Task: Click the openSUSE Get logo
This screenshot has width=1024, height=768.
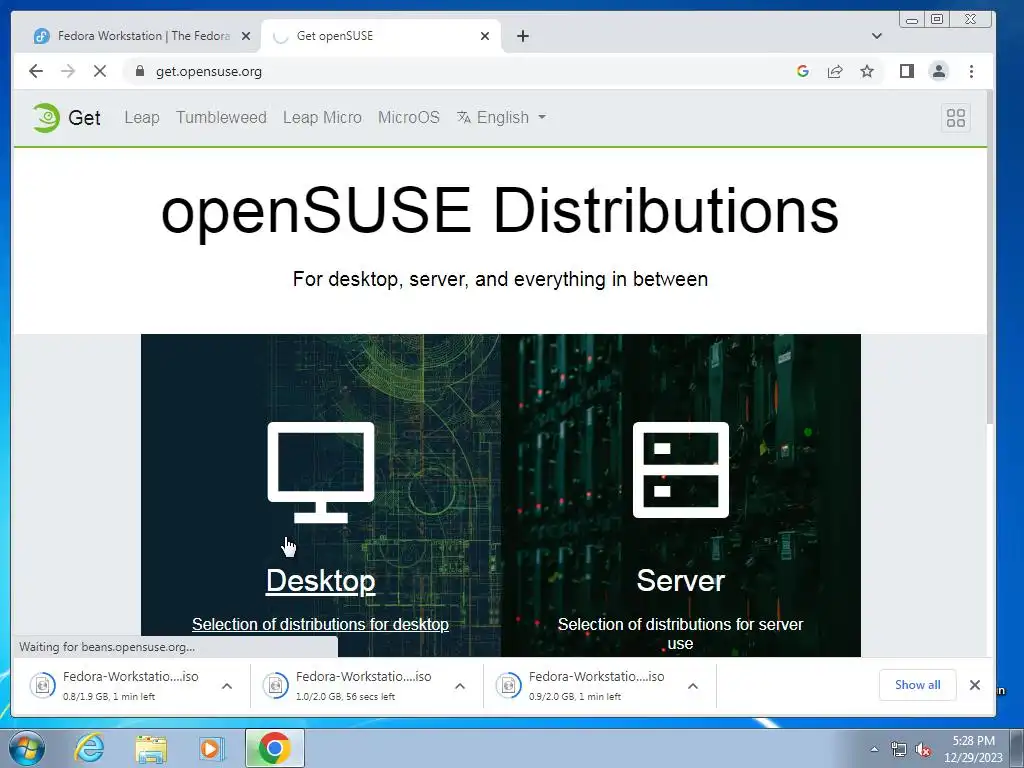Action: (x=67, y=118)
